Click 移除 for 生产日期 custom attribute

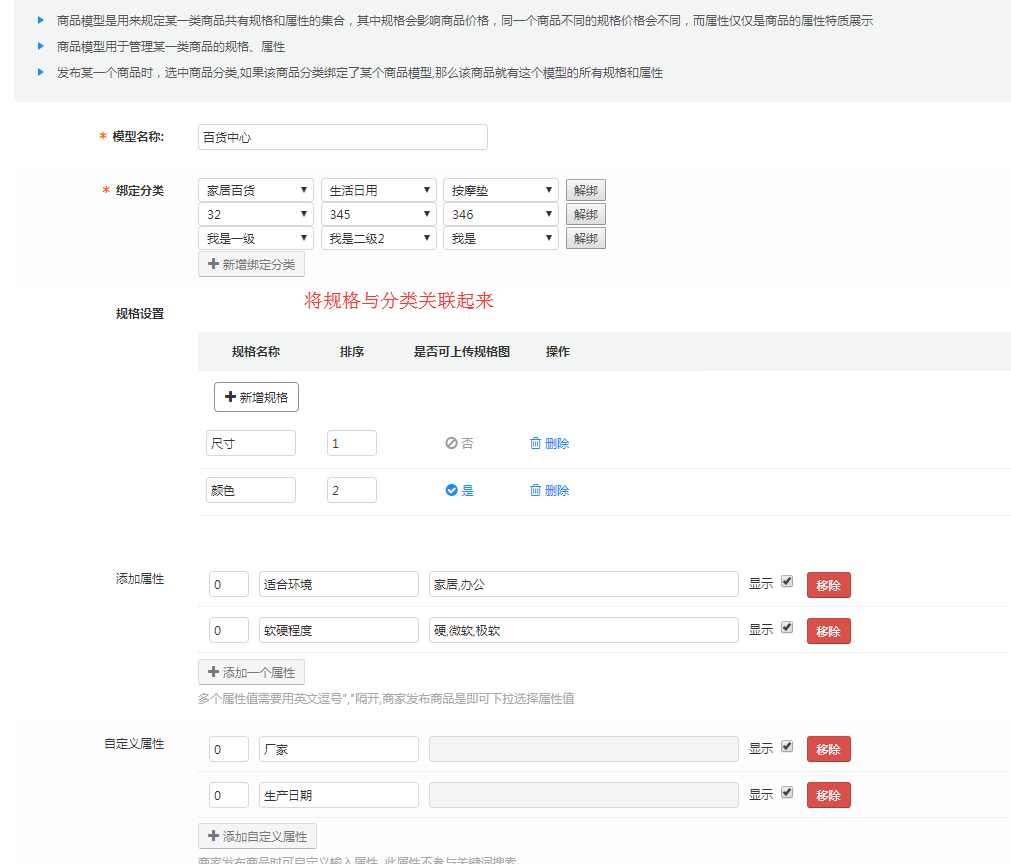point(828,795)
